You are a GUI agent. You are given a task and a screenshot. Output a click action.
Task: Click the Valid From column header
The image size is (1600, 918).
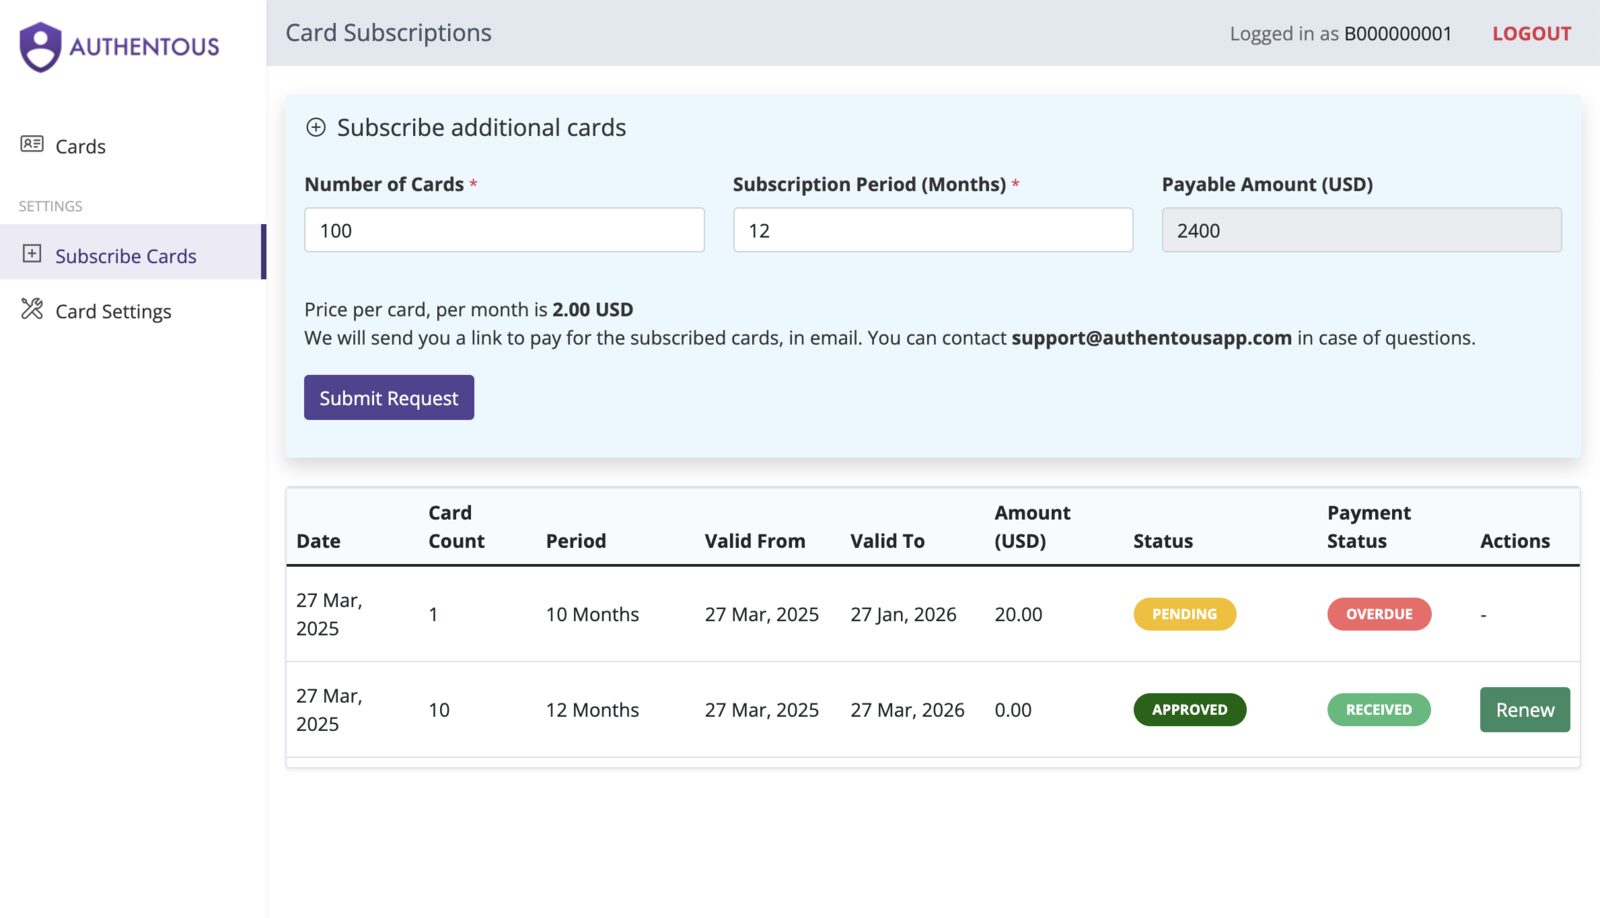(x=755, y=541)
